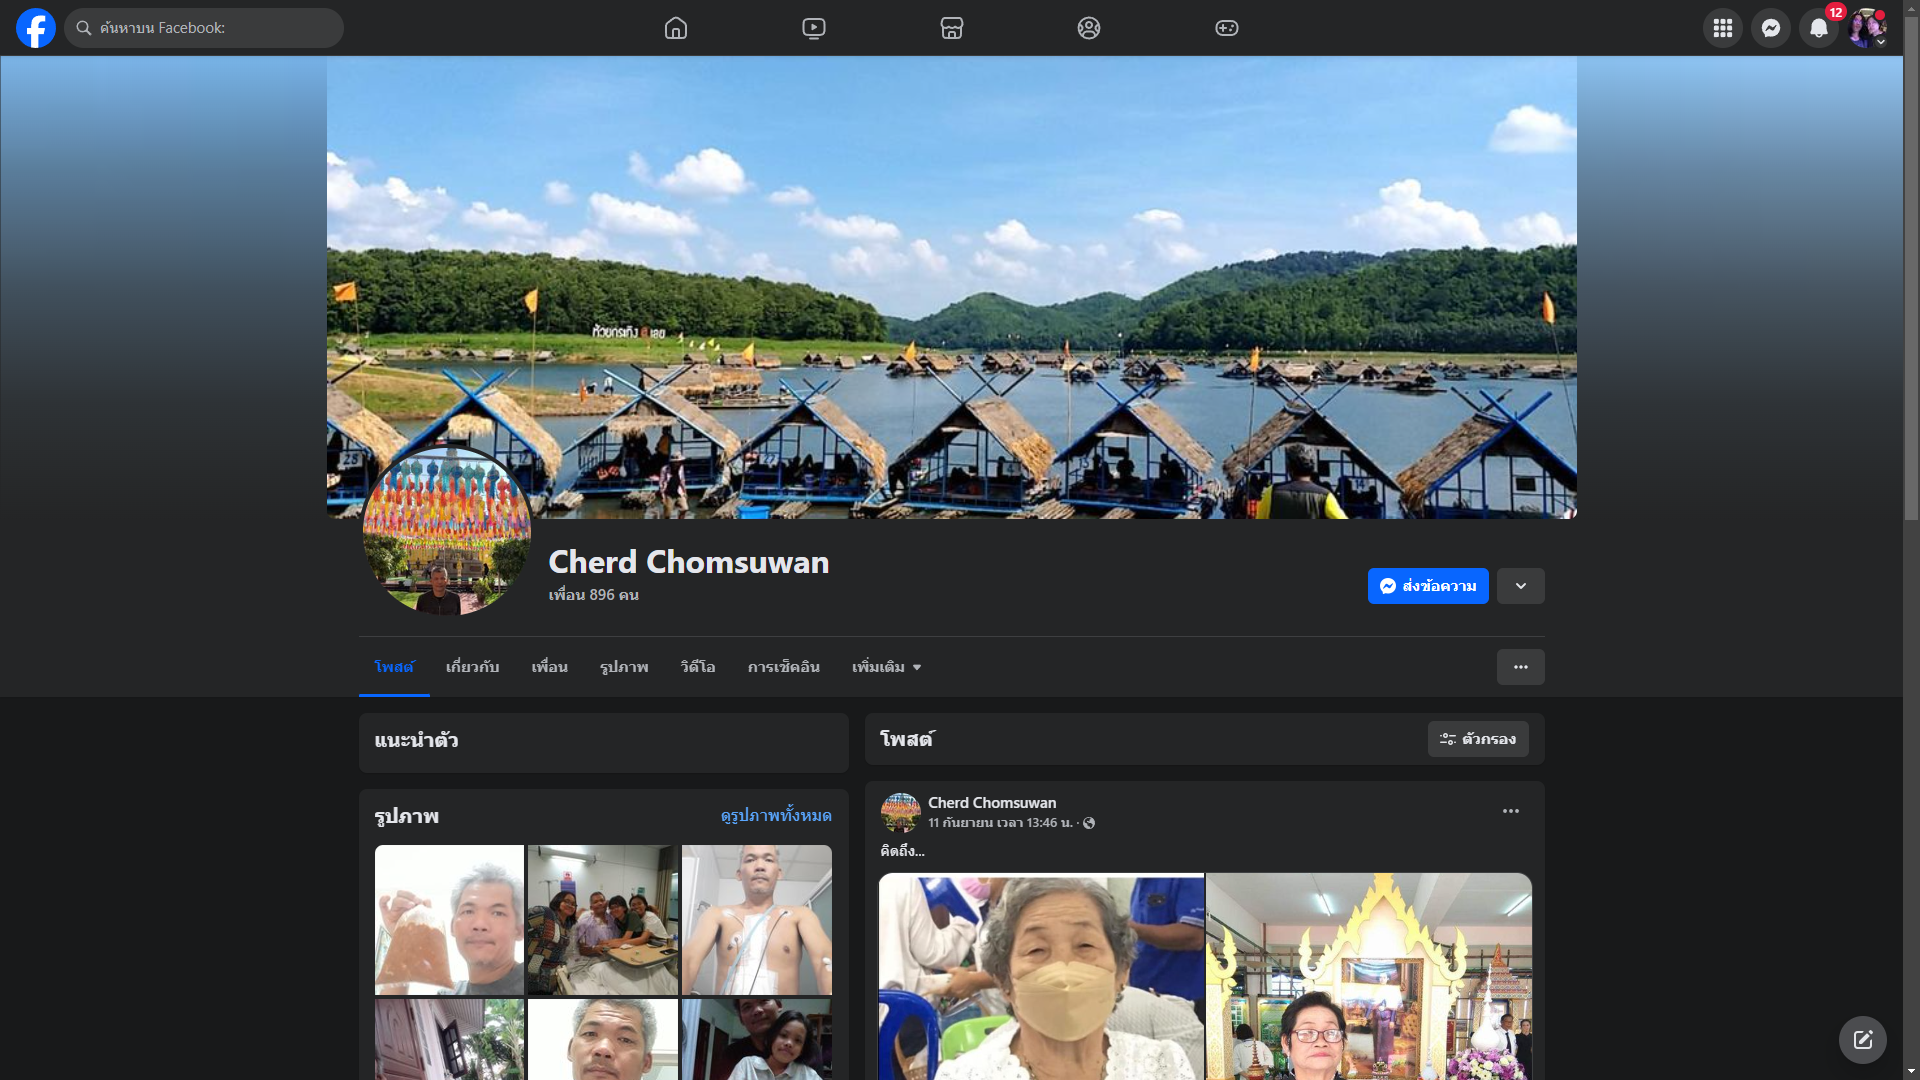The height and width of the screenshot is (1080, 1920).
Task: Open the ดูรูปภาพทั้งหมด link
Action: click(776, 816)
